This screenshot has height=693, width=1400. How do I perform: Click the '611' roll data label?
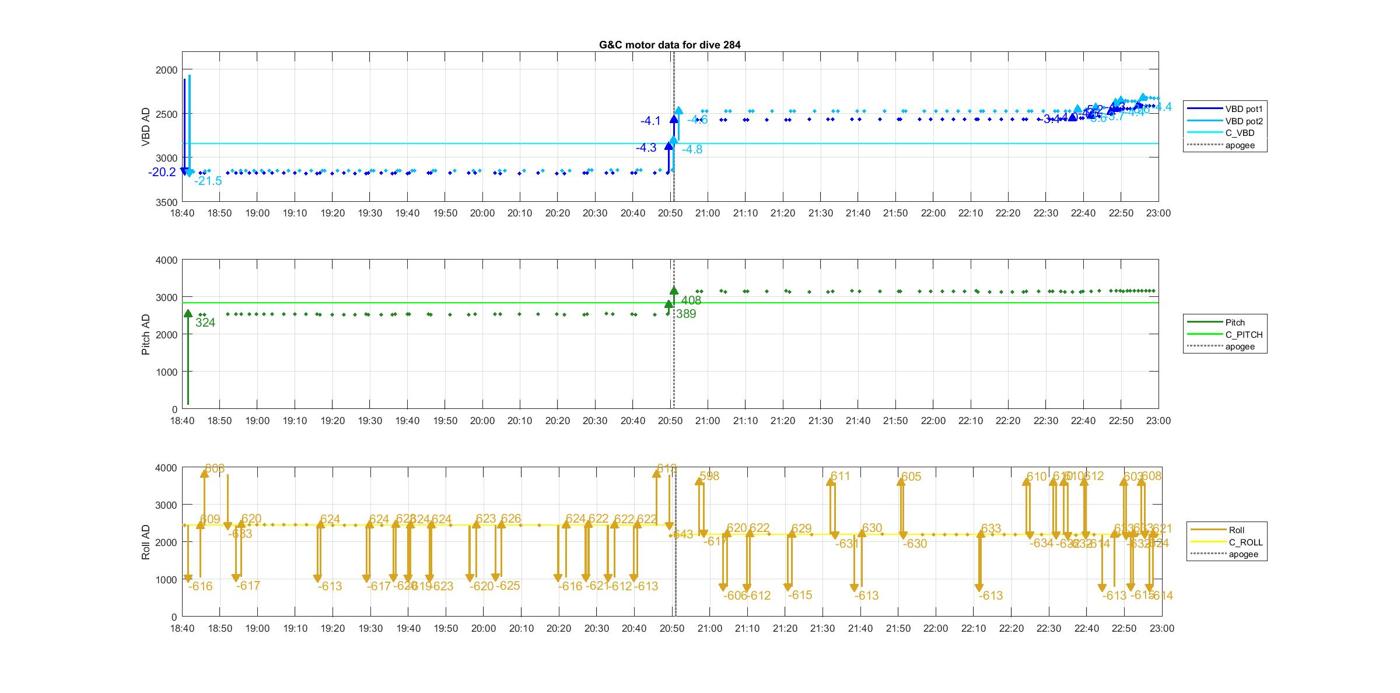840,476
